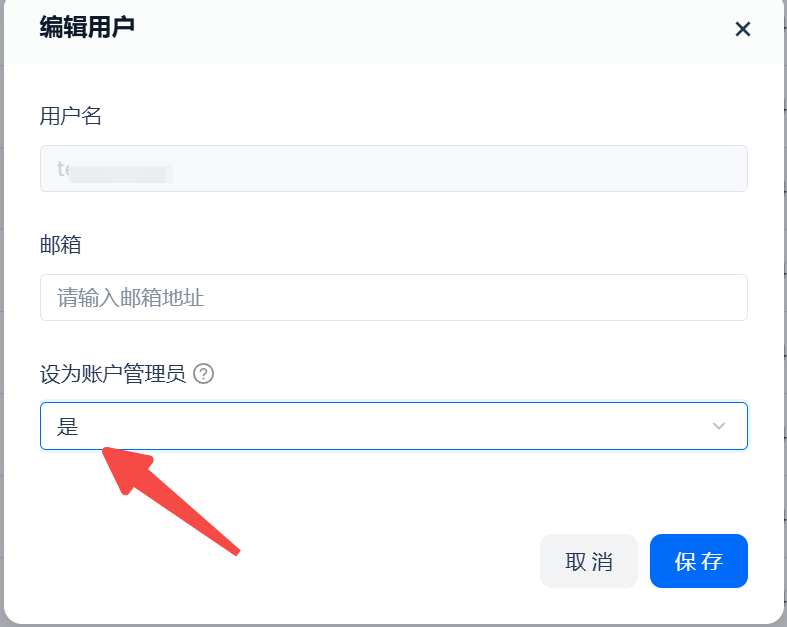Screen dimensions: 787x627
Task: Click the 用户名 field label
Action: click(71, 116)
